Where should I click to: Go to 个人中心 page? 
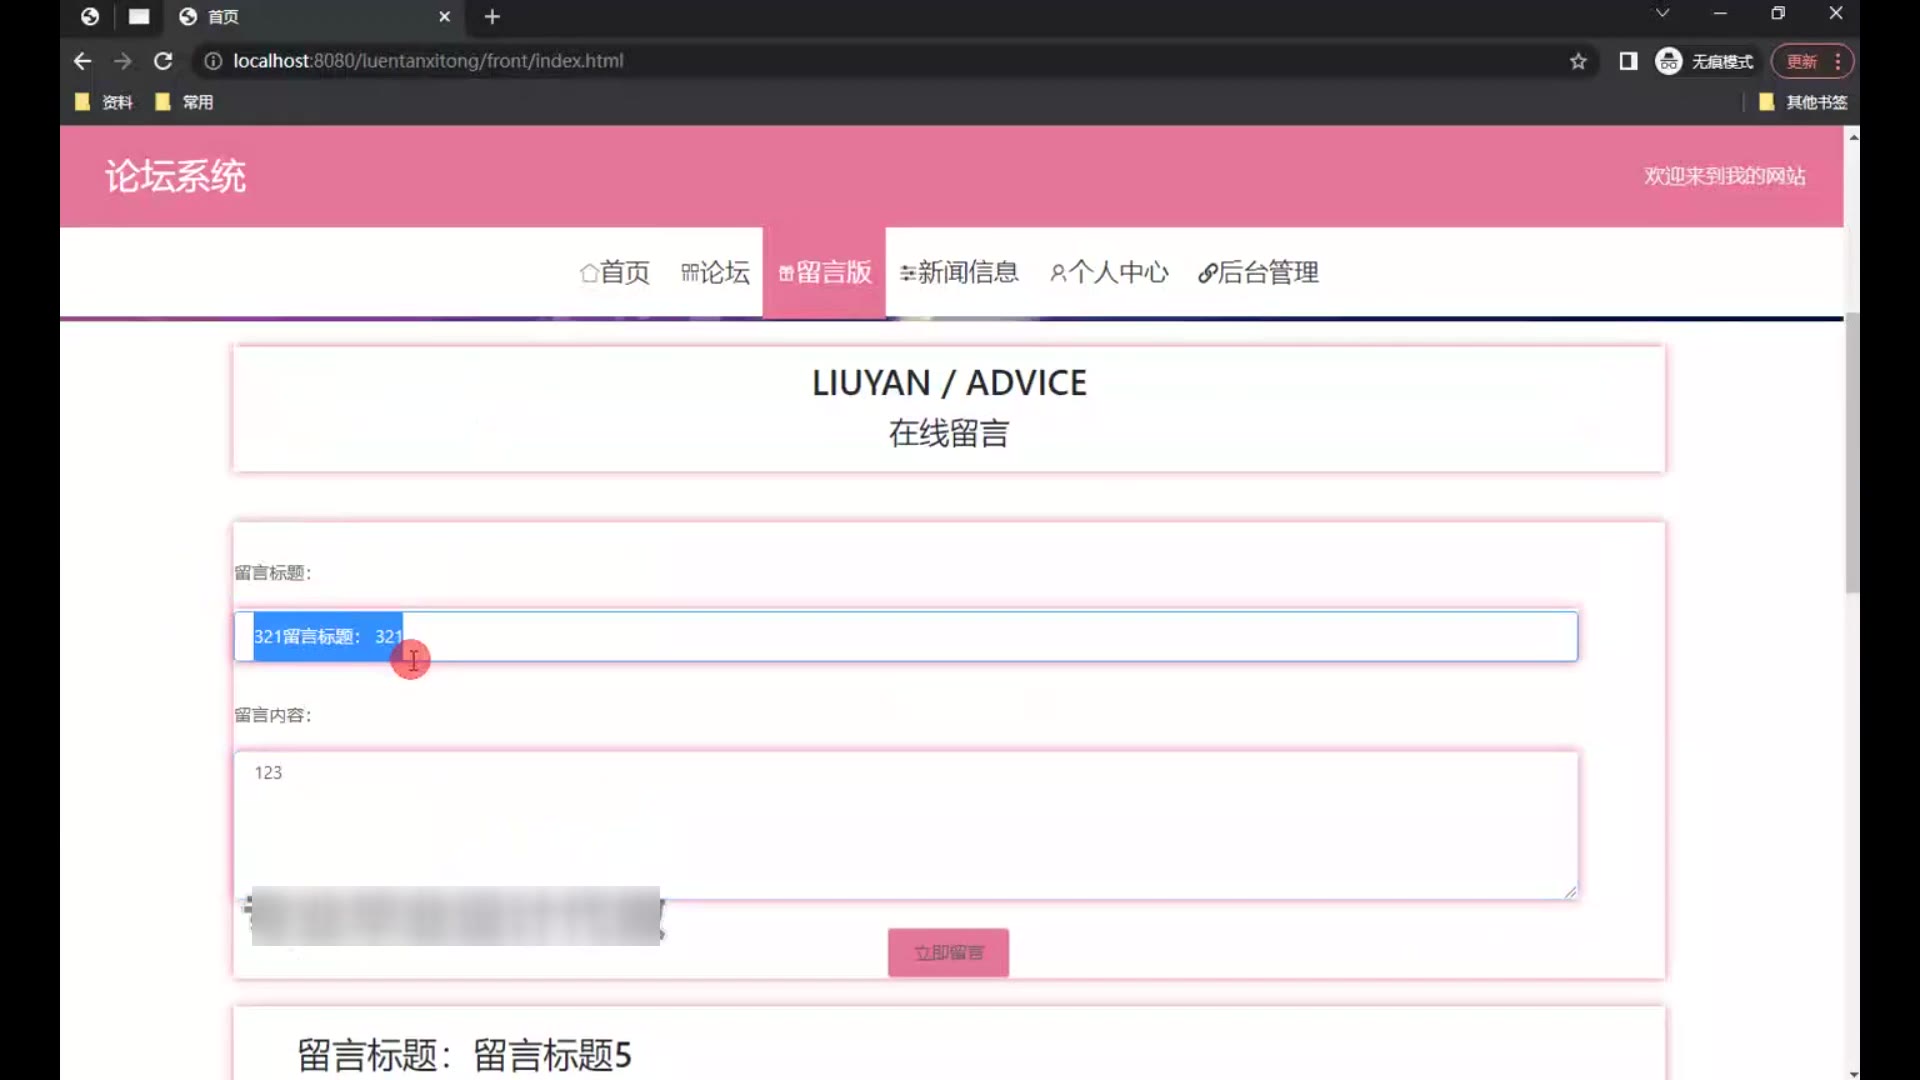1109,272
